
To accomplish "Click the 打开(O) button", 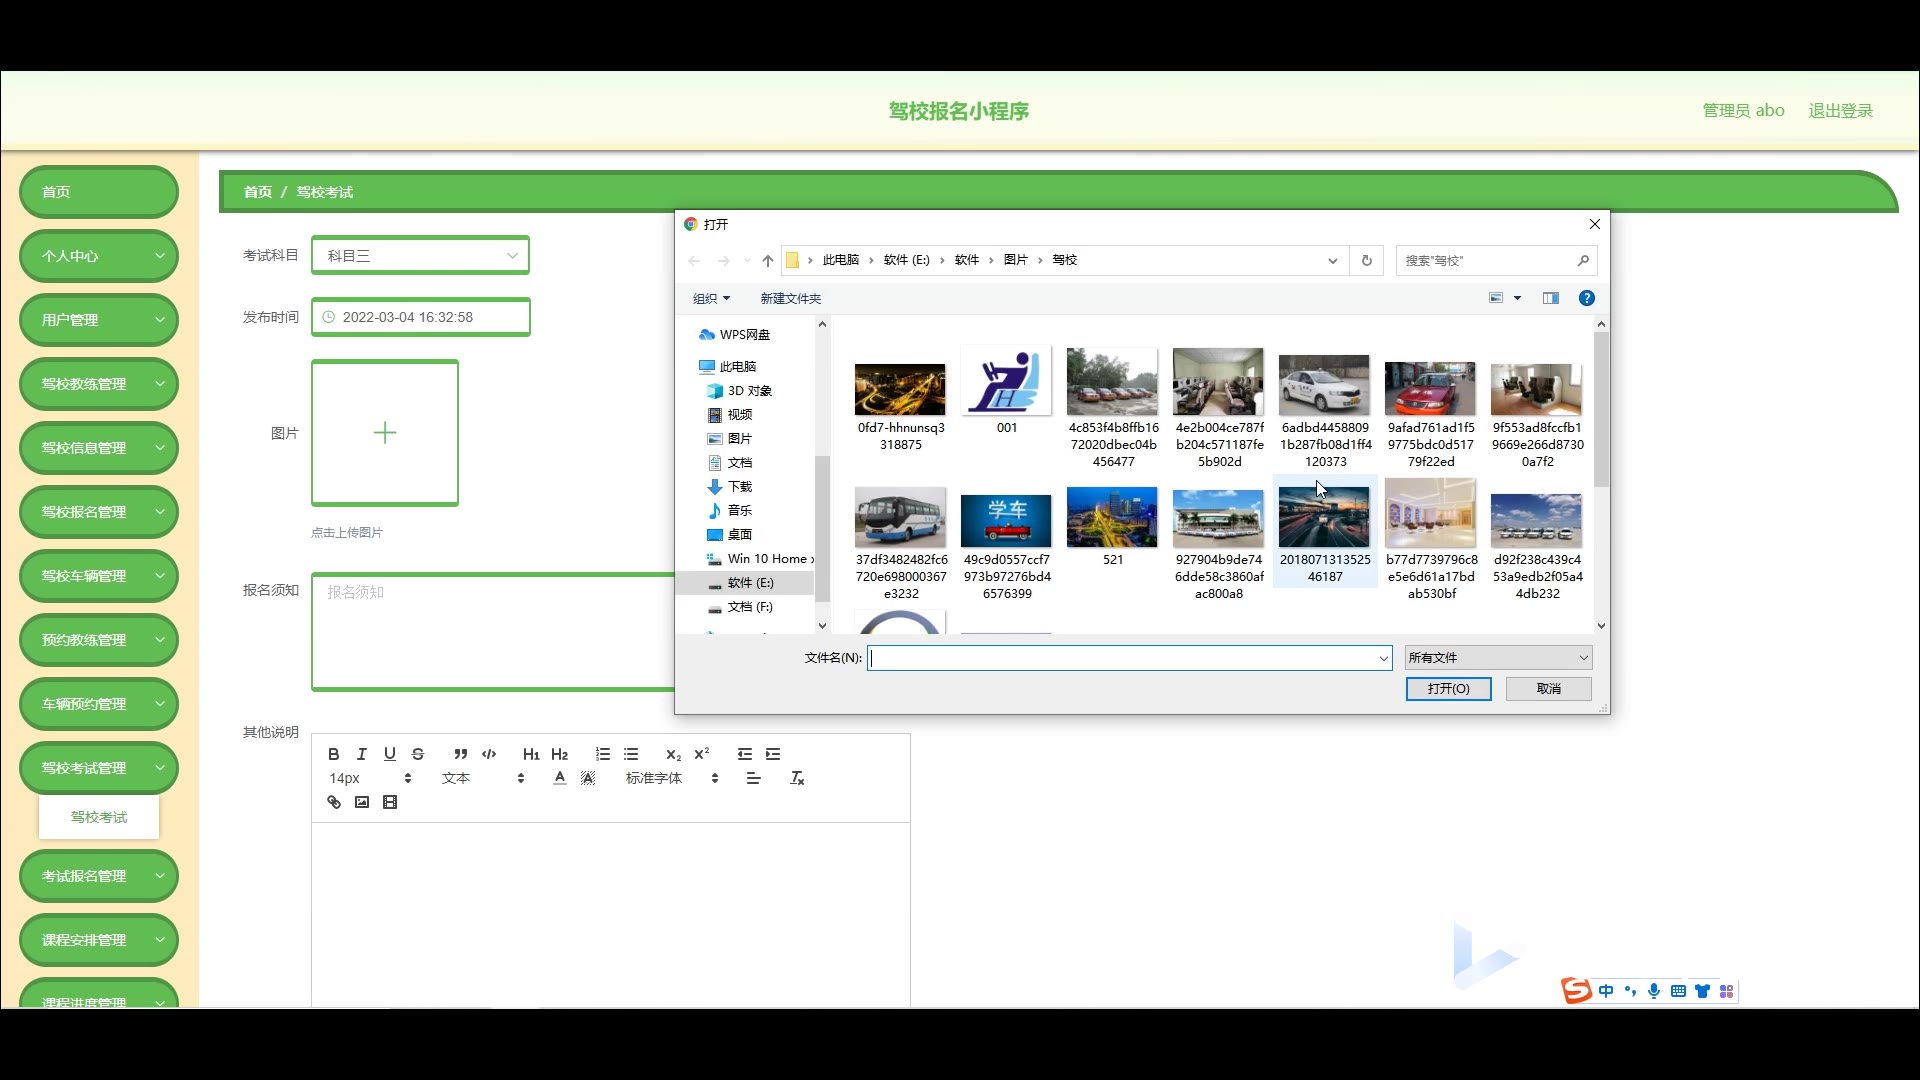I will click(1448, 689).
